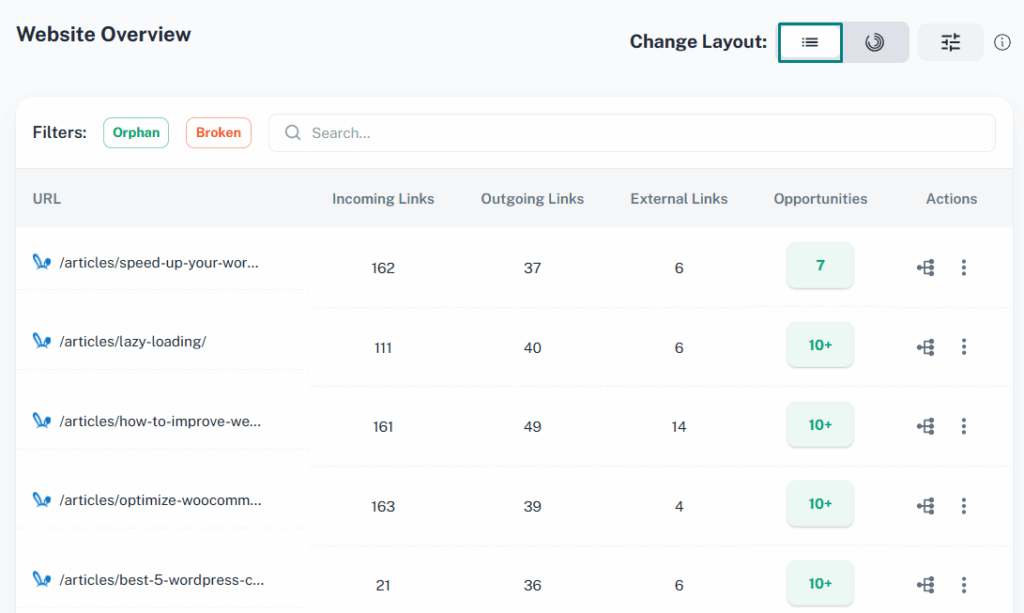Select outgoing links value 49

[532, 427]
